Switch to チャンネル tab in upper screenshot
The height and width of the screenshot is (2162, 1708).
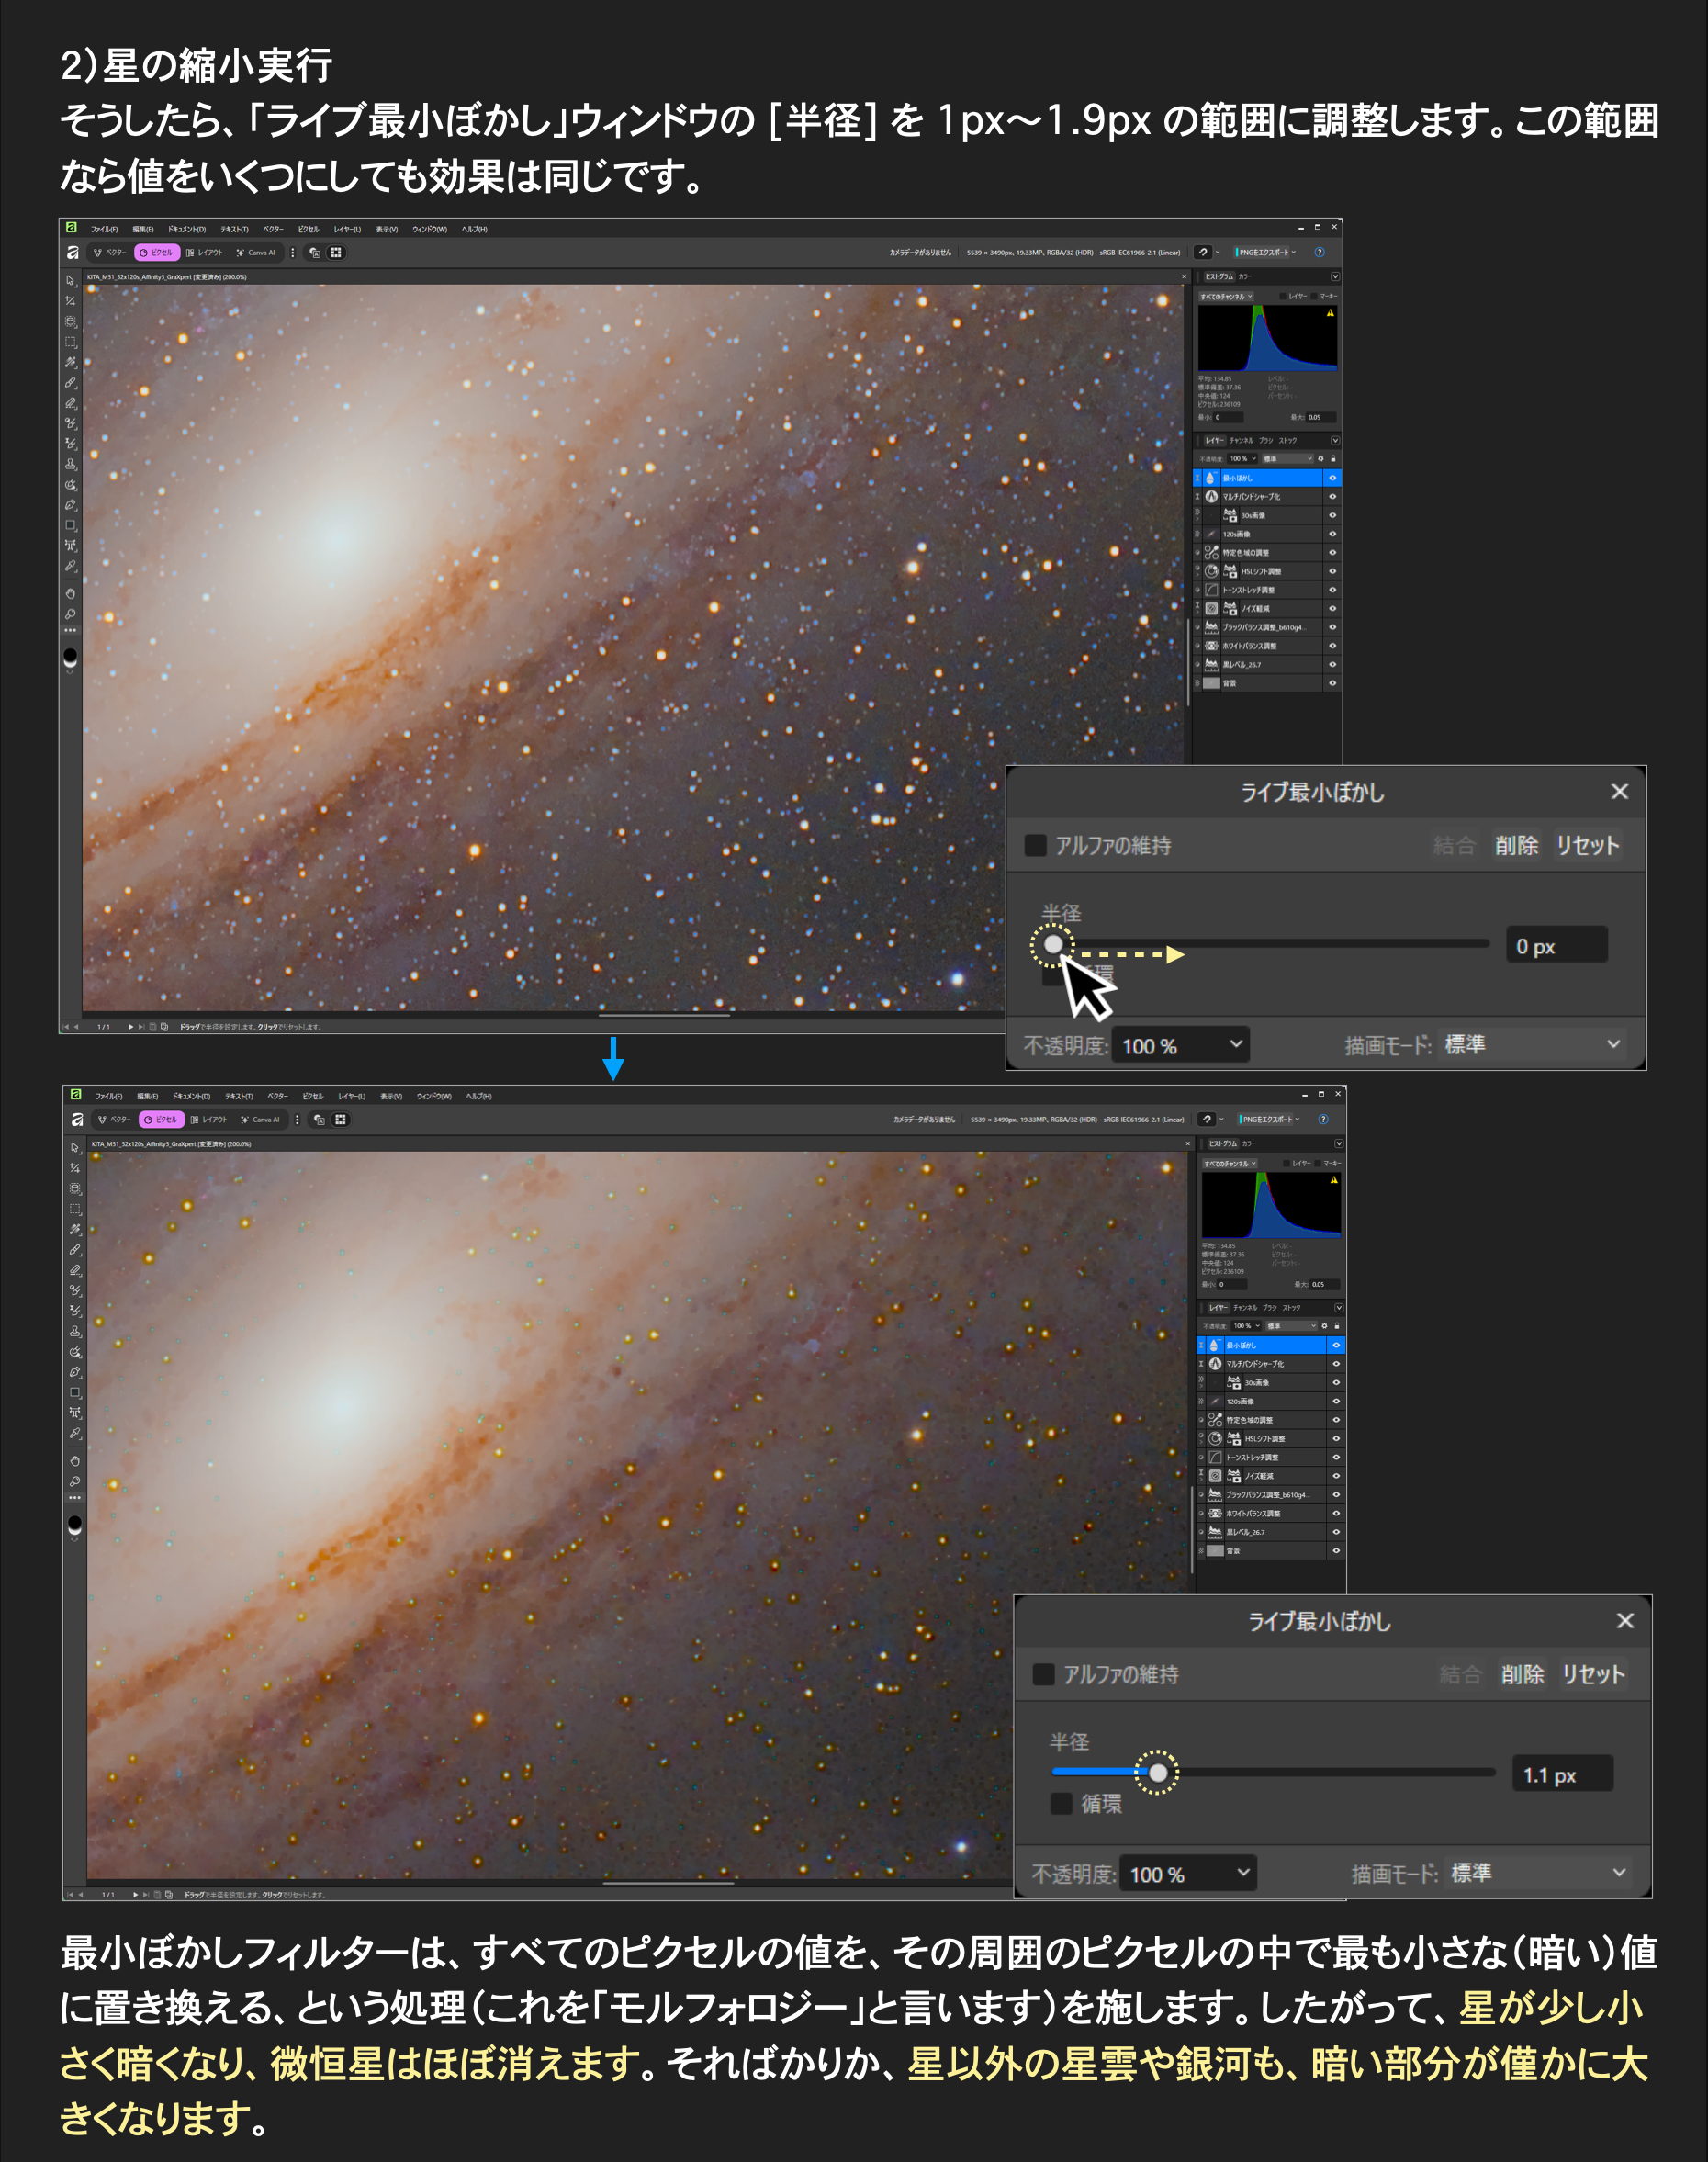[x=1241, y=441]
